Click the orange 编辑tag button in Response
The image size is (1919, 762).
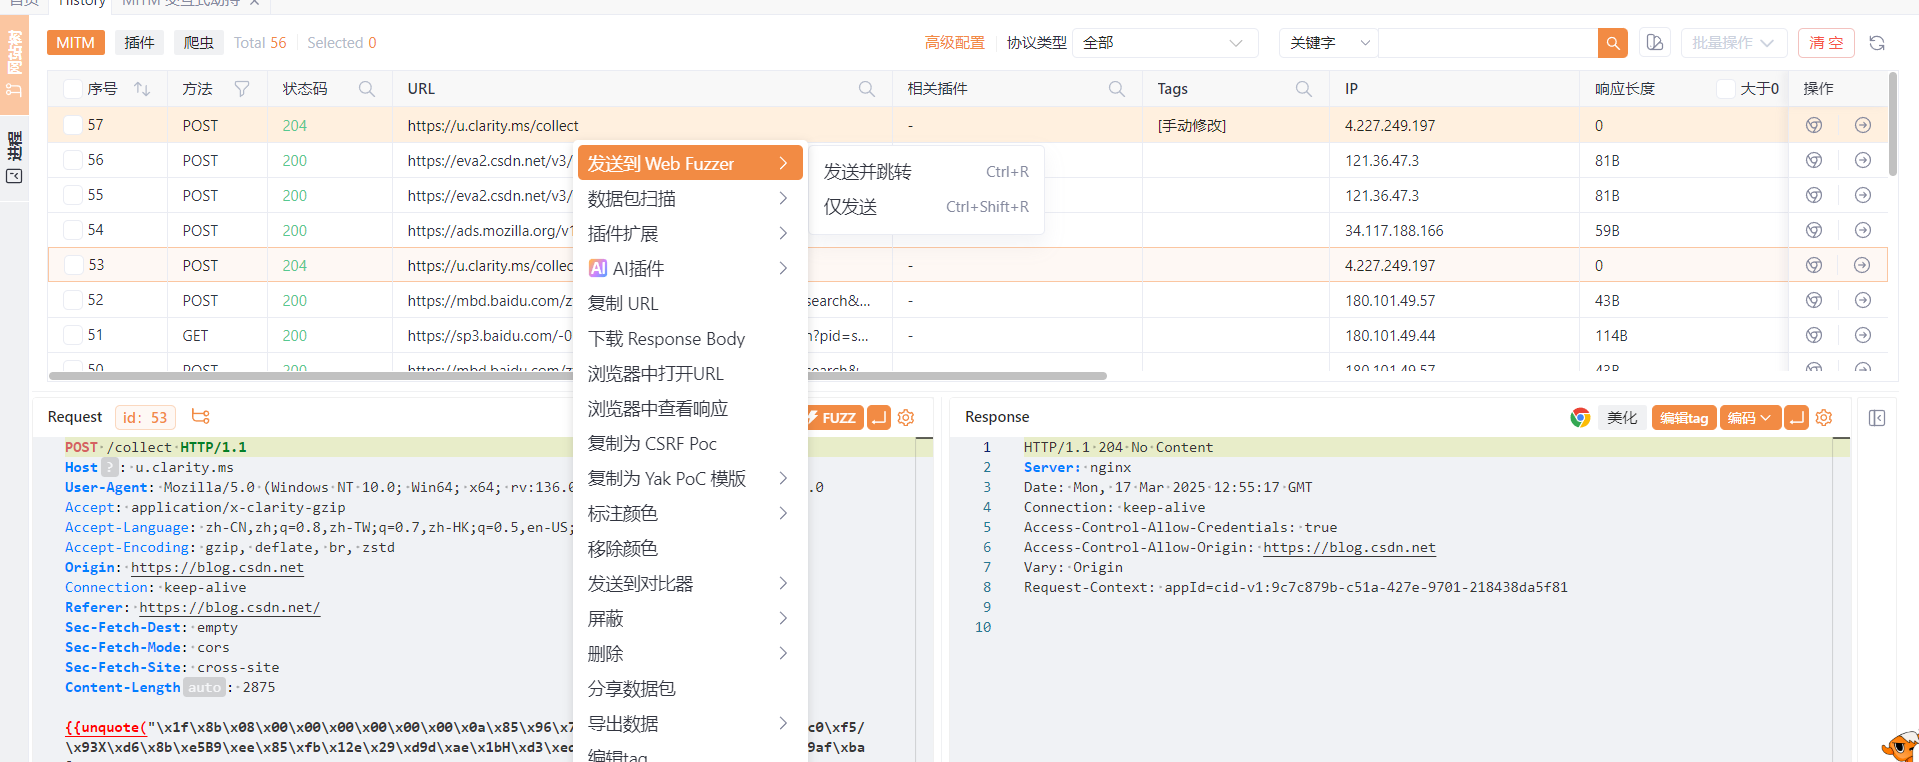[x=1684, y=417]
